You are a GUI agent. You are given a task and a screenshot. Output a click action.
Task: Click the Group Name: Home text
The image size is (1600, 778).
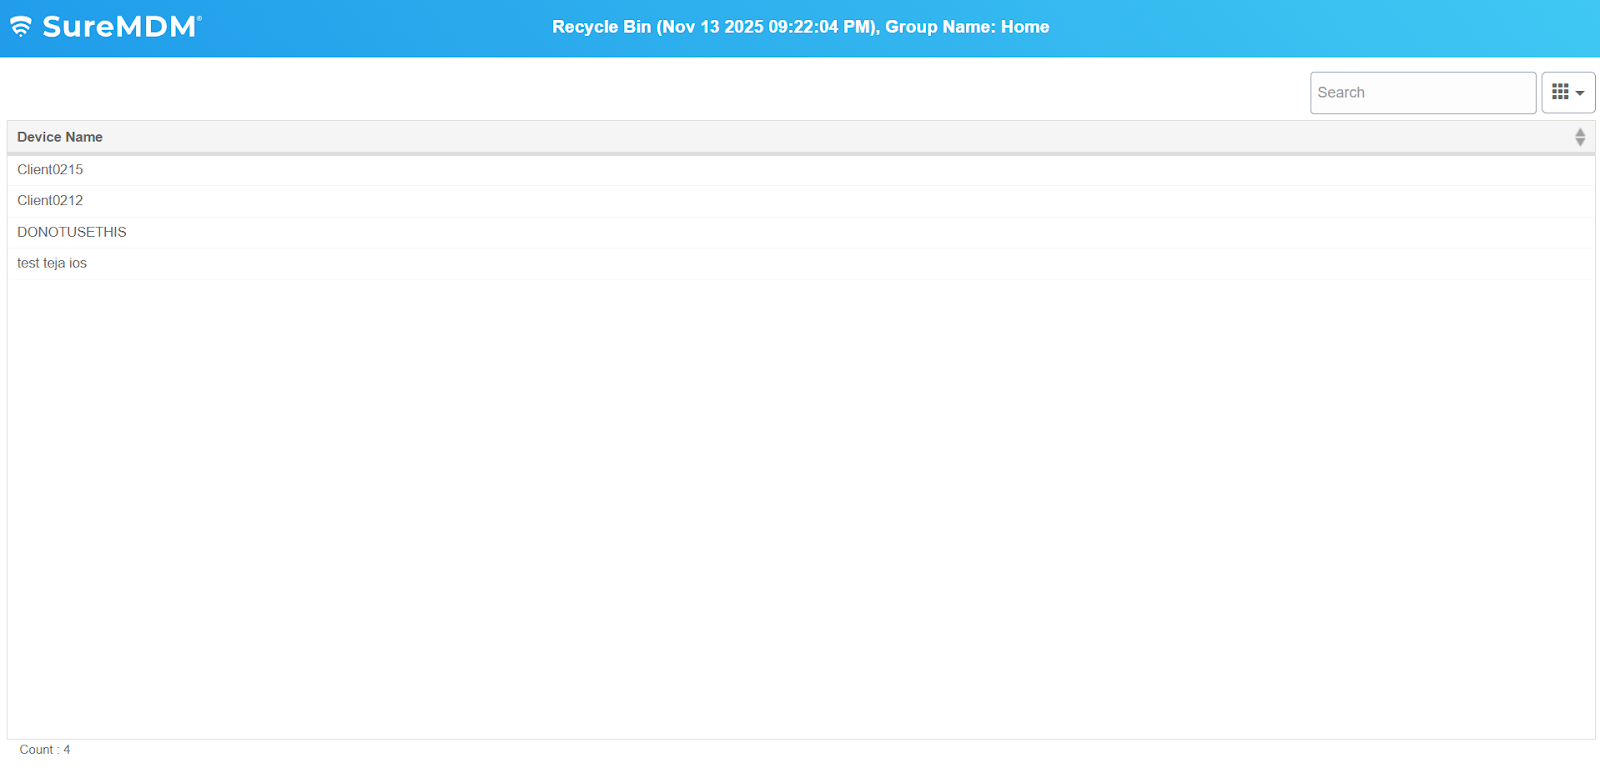click(967, 27)
